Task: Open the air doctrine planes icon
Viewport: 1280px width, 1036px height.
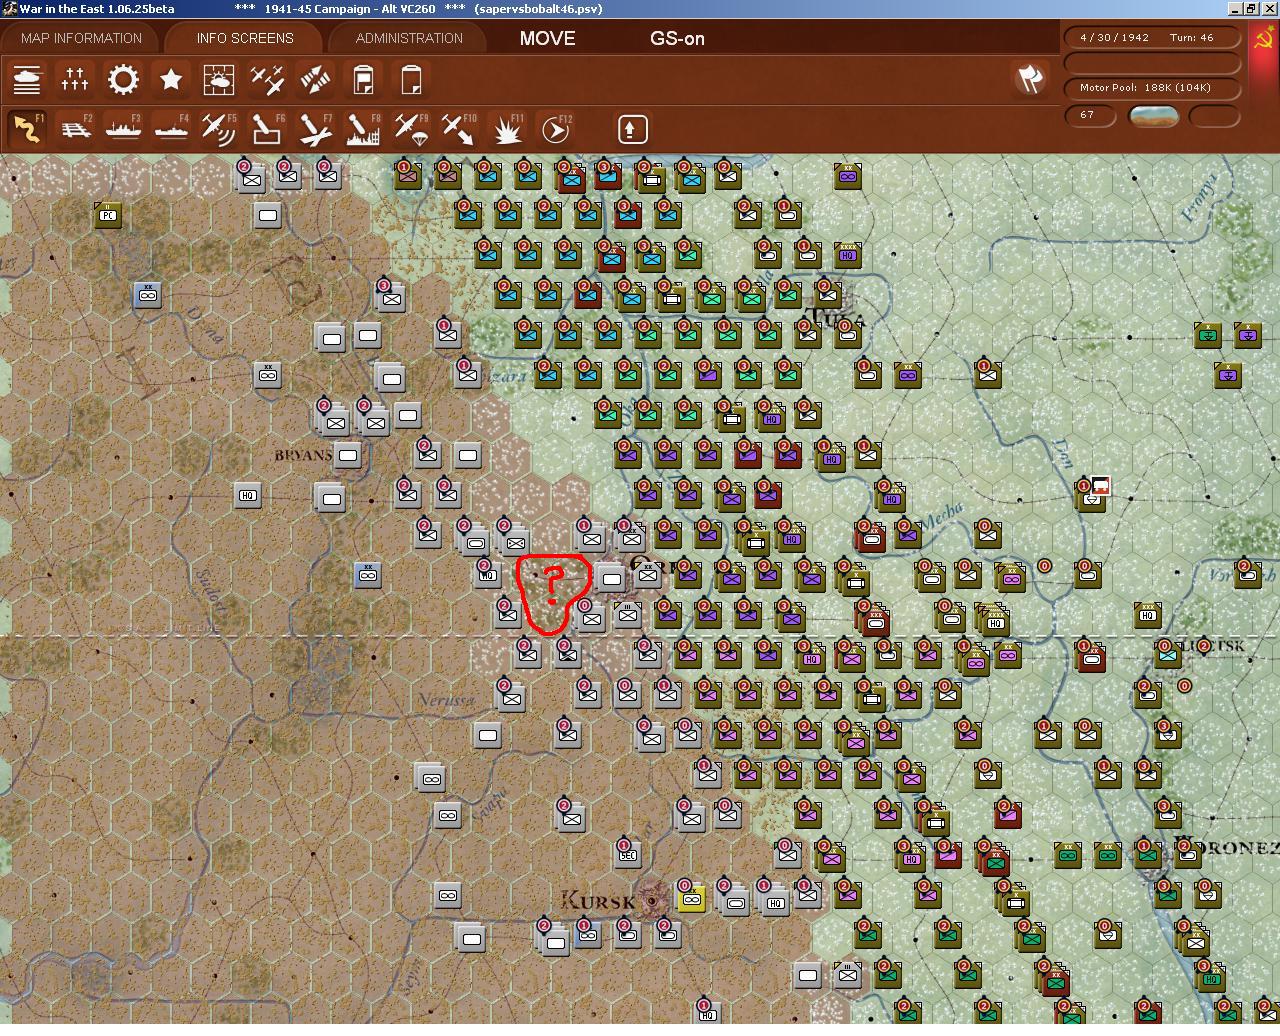Action: tap(267, 79)
